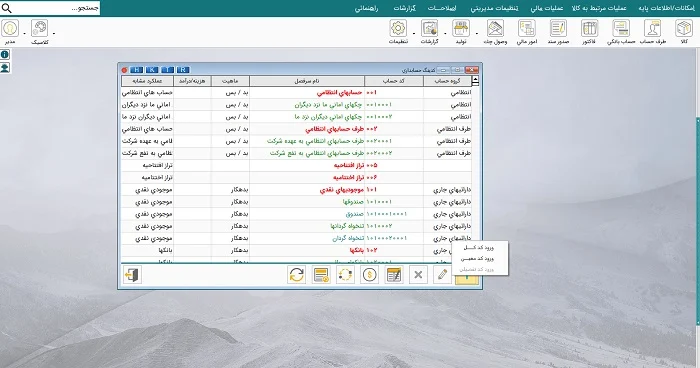
Task: Open the کالا (goods) toolbar icon
Action: (x=683, y=29)
